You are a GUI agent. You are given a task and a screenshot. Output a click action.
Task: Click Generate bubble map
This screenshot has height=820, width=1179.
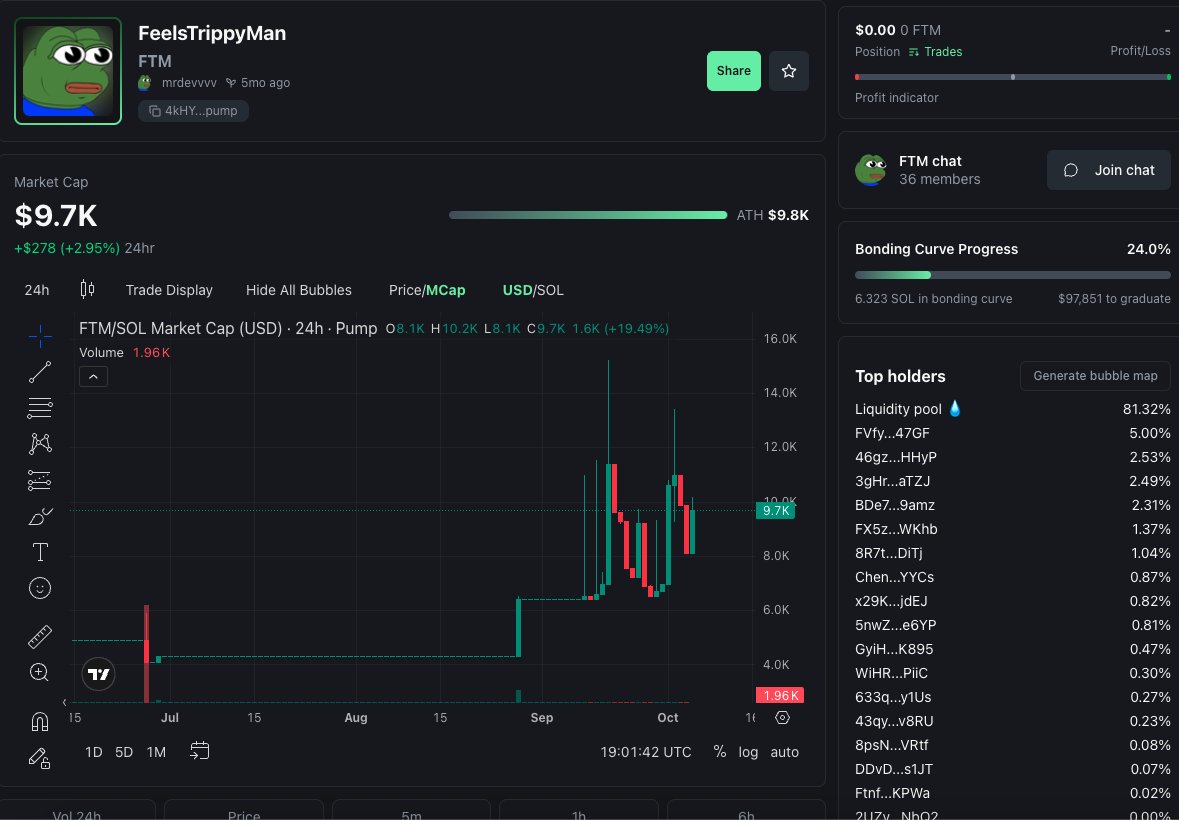coord(1096,376)
